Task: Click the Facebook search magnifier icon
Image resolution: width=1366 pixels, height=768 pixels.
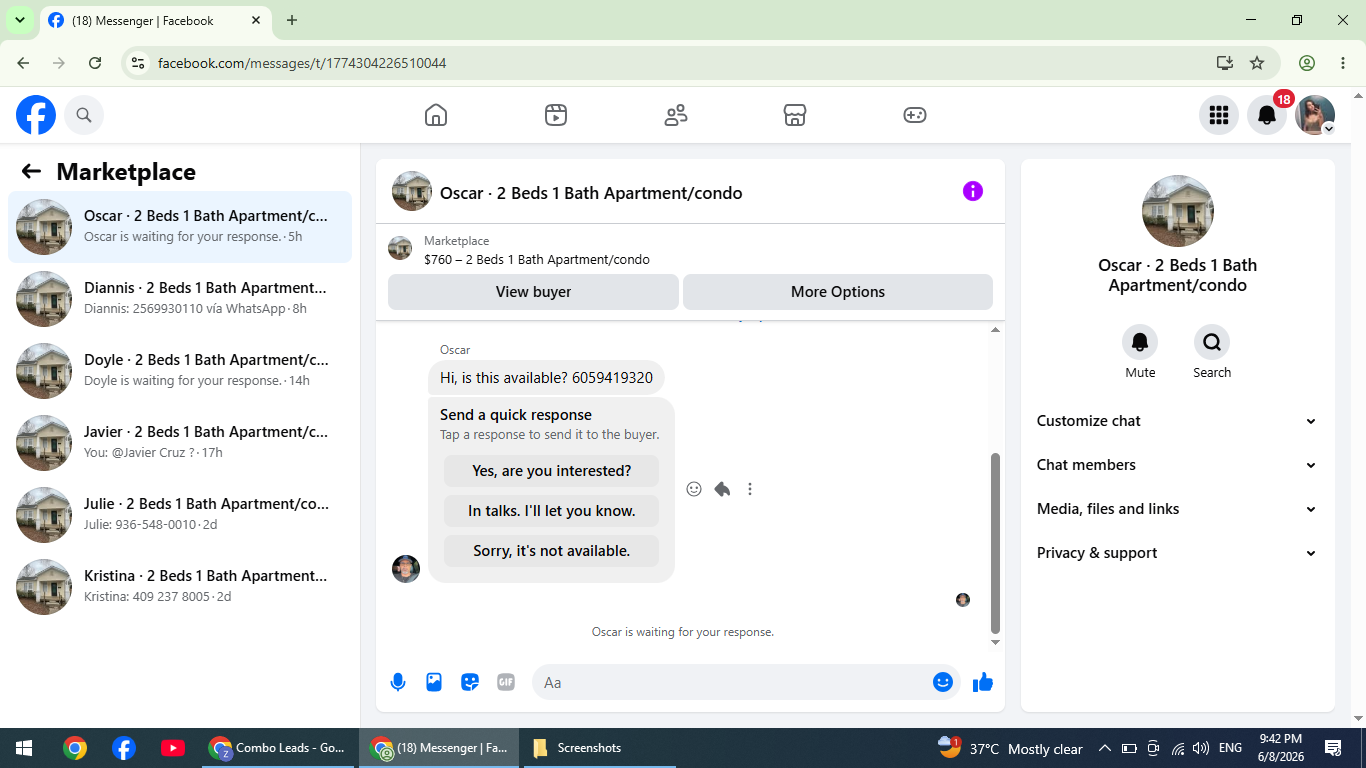Action: [84, 116]
